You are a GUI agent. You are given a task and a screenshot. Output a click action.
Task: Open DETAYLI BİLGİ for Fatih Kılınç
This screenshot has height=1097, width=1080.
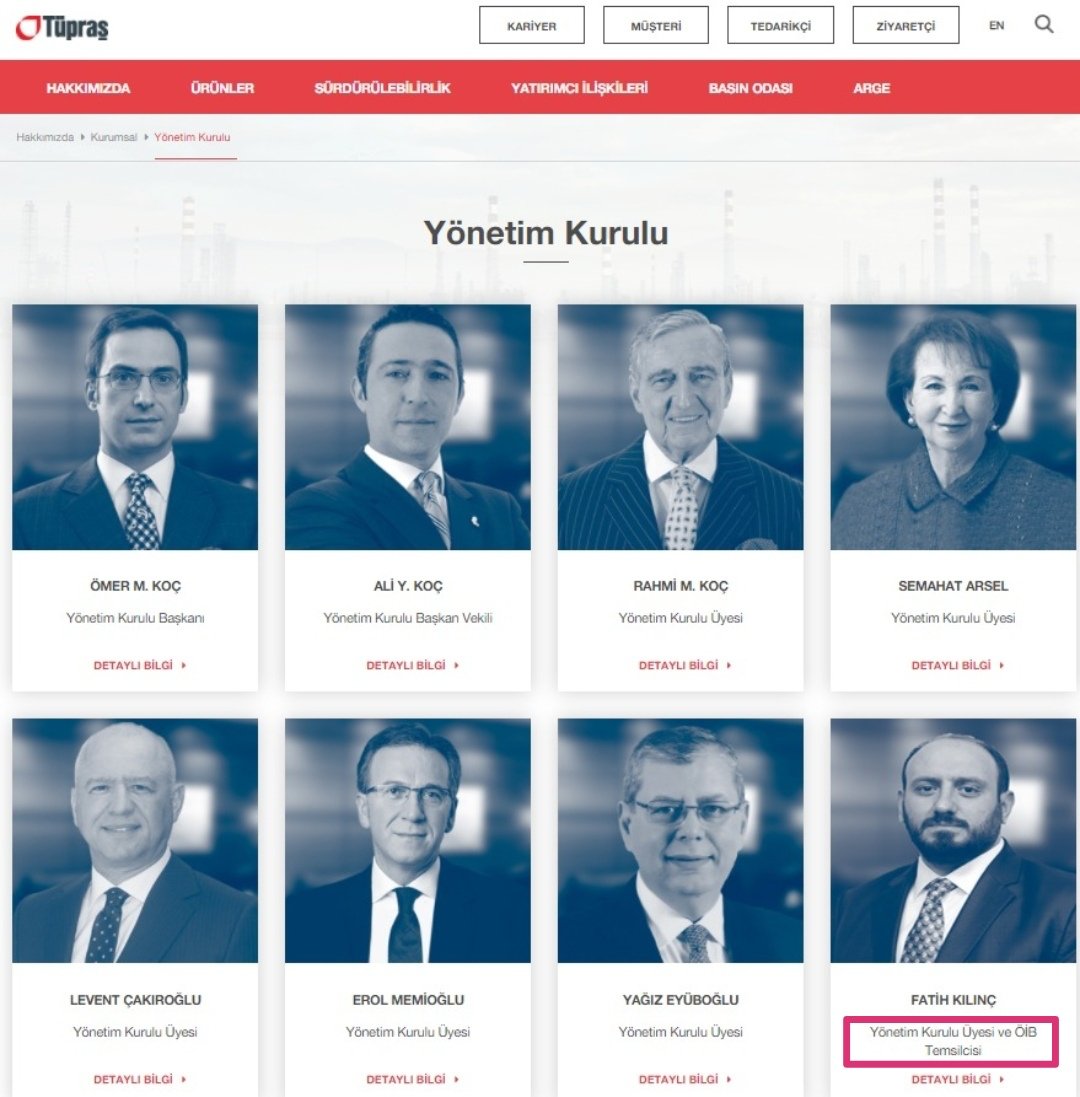pyautogui.click(x=958, y=1079)
